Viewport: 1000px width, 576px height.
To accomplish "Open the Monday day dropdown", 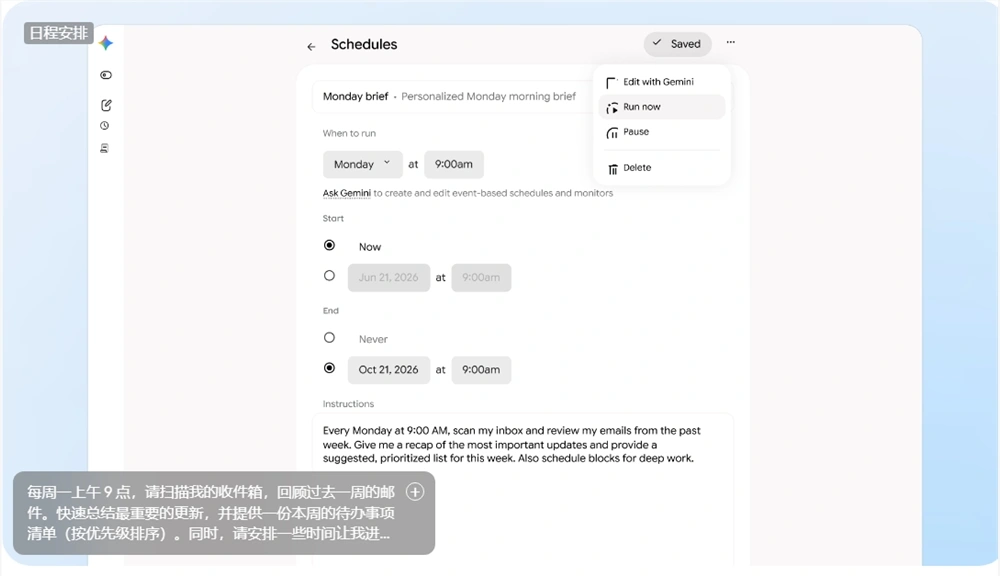I will coord(362,165).
